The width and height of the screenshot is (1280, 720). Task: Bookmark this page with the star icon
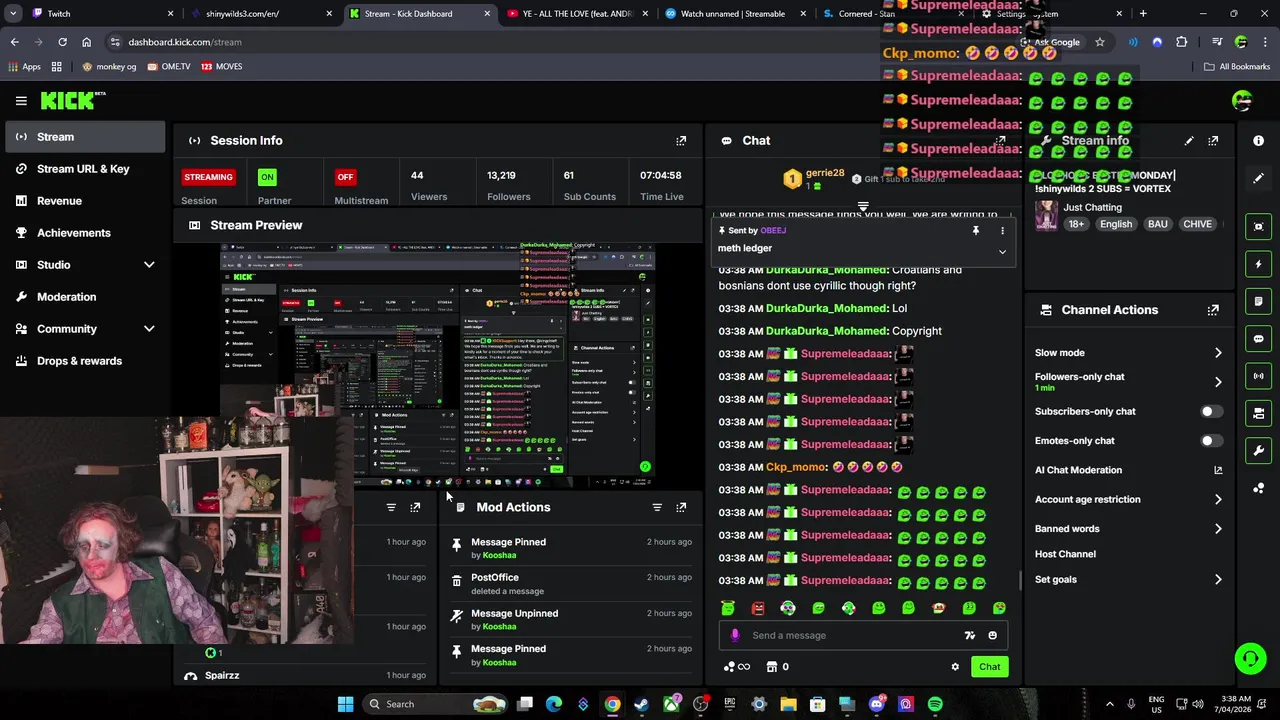(1100, 42)
